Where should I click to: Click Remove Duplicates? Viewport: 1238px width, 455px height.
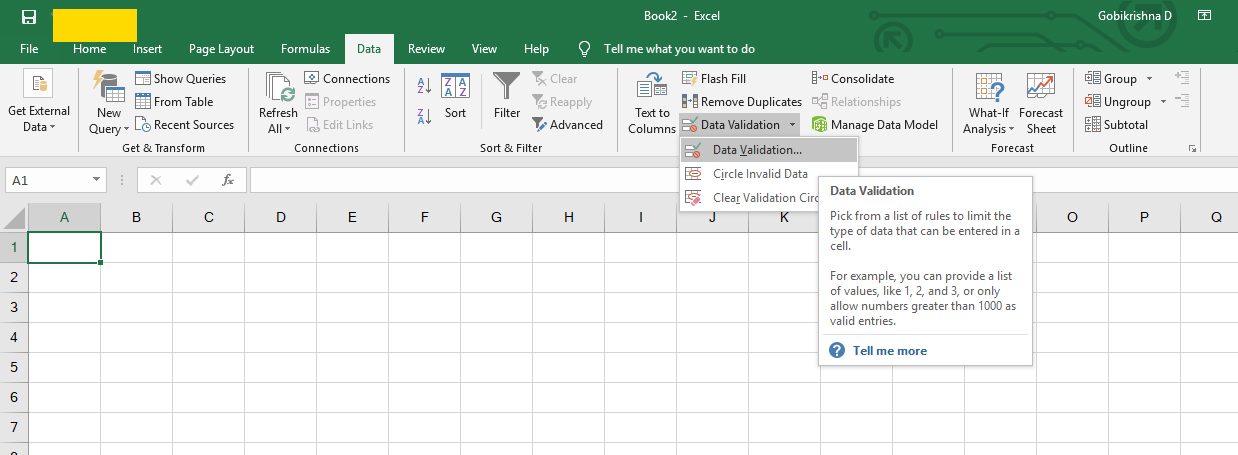click(742, 101)
